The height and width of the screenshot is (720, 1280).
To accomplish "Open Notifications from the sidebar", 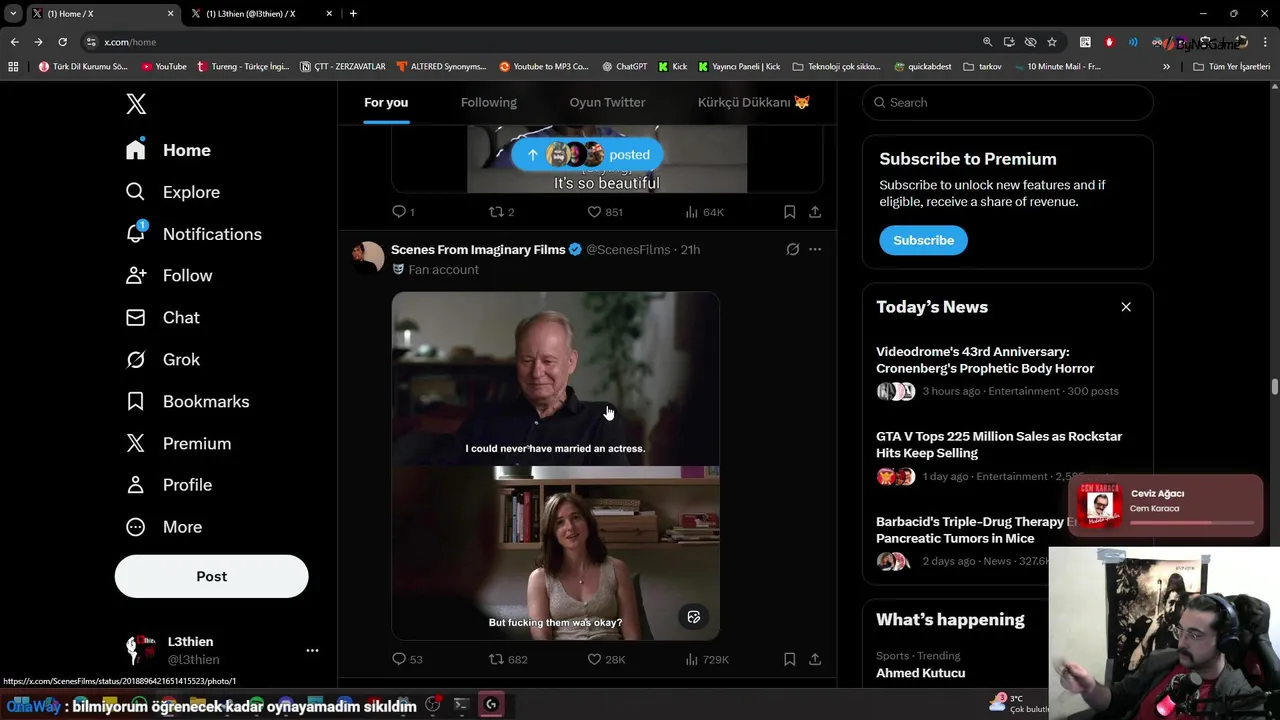I will [x=193, y=234].
